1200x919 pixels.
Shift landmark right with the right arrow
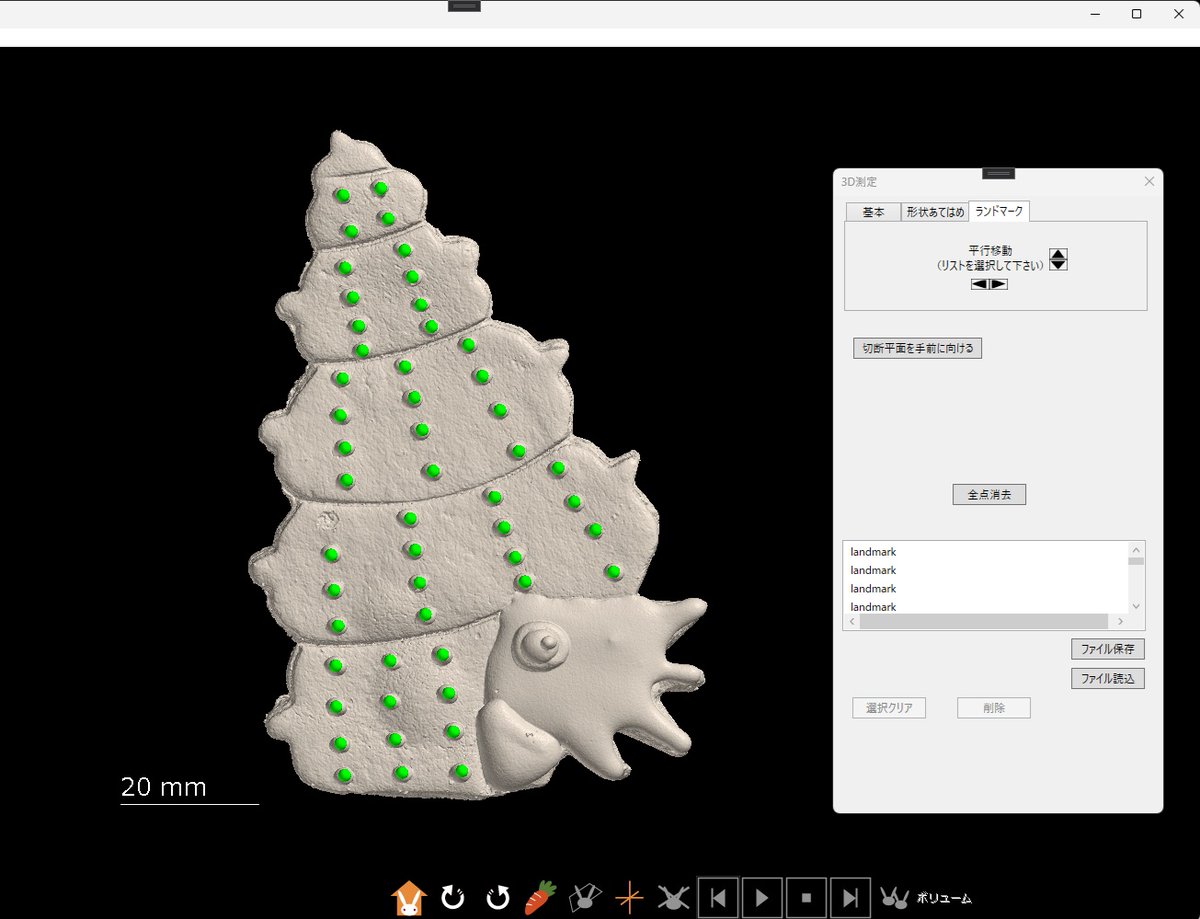pos(999,284)
